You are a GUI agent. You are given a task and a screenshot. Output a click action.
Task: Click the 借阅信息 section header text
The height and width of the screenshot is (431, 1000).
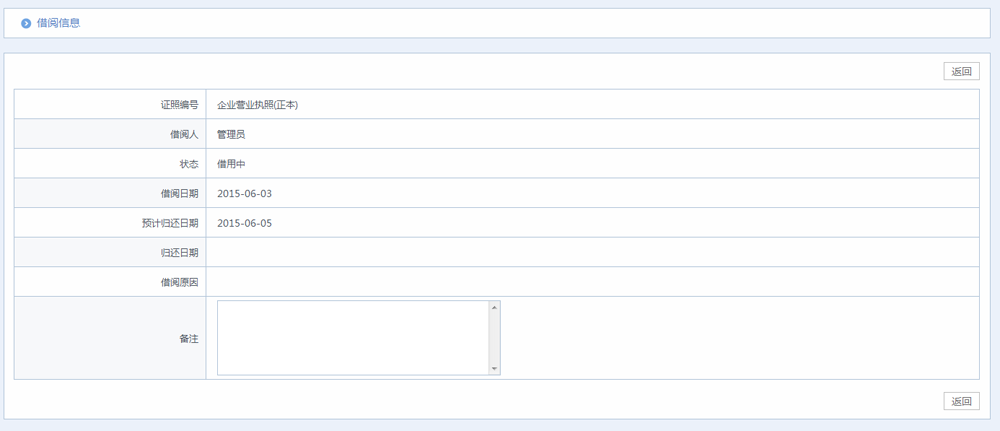(x=58, y=23)
